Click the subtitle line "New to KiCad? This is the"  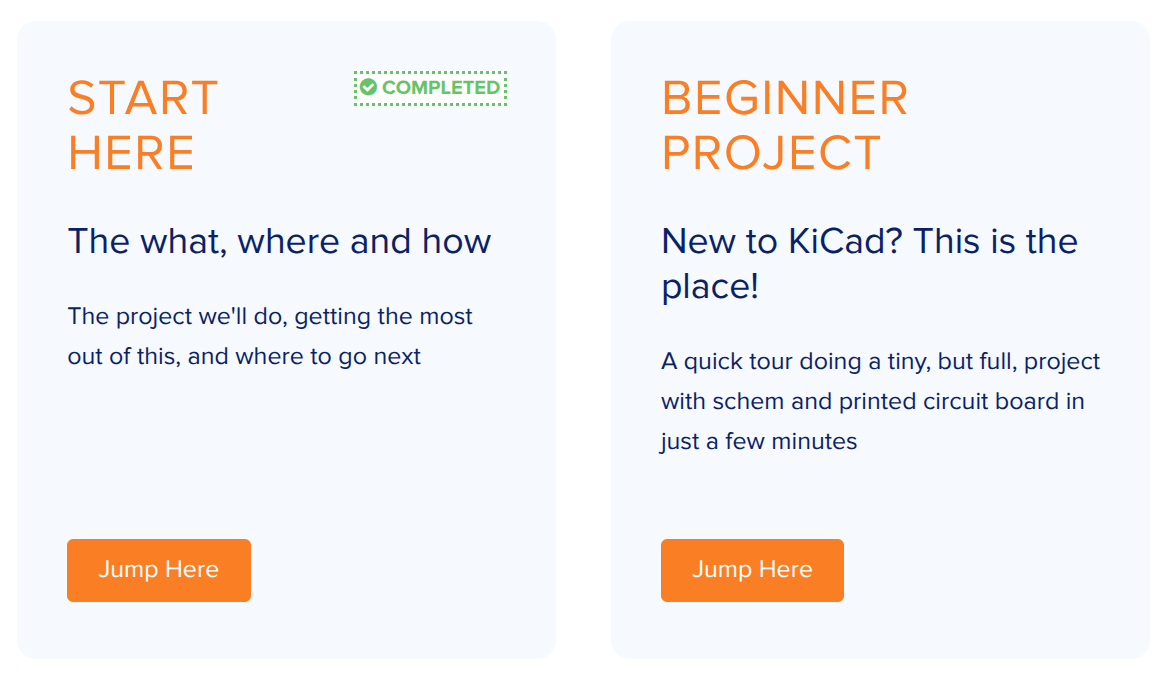[x=869, y=241]
